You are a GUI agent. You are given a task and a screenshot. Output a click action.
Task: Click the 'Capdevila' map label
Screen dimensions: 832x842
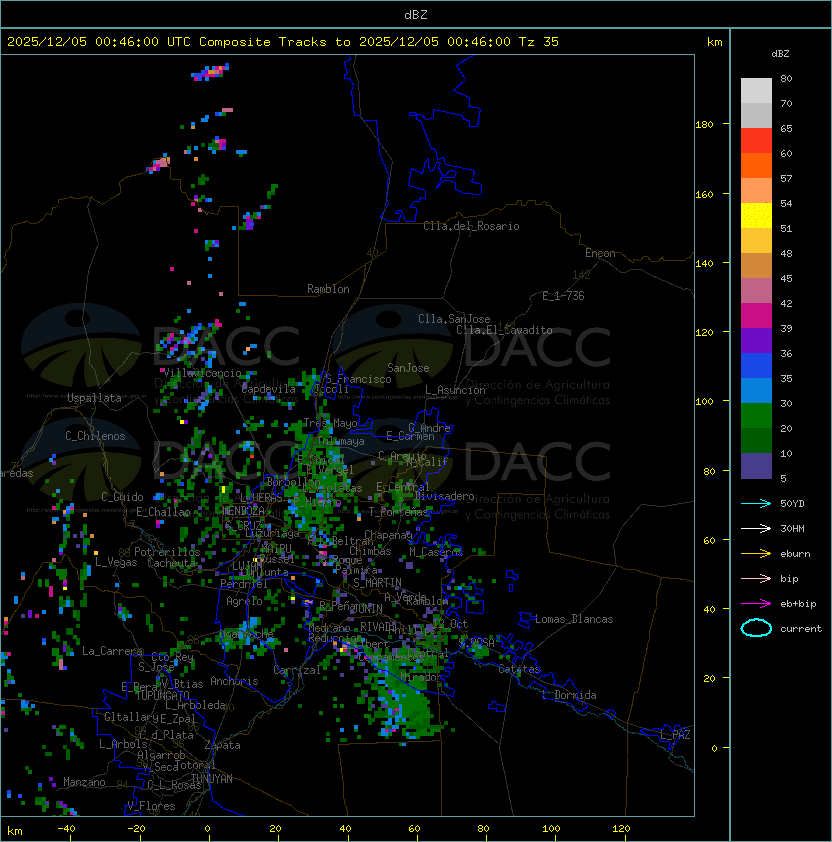(x=269, y=389)
